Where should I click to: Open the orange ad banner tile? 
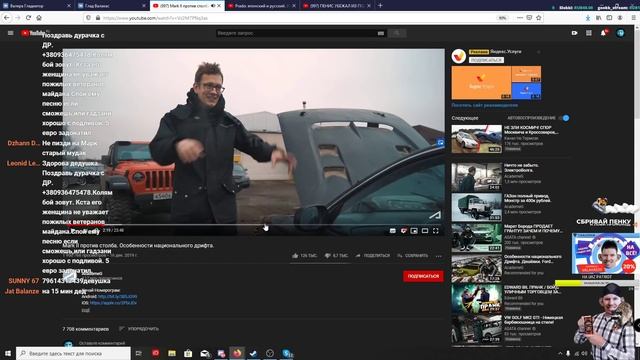pos(481,82)
